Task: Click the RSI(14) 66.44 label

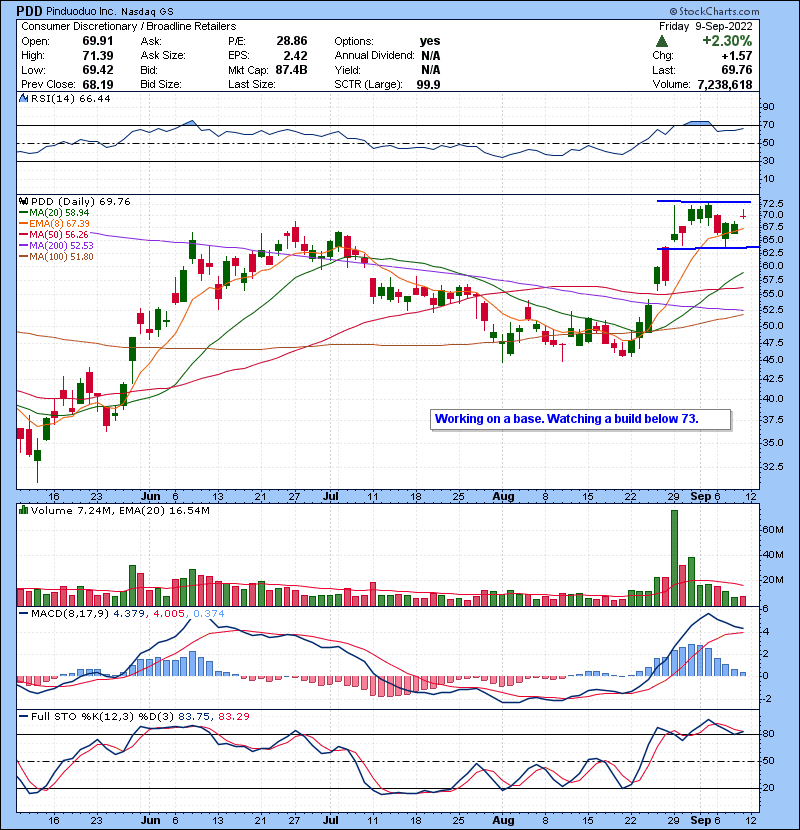Action: click(70, 98)
